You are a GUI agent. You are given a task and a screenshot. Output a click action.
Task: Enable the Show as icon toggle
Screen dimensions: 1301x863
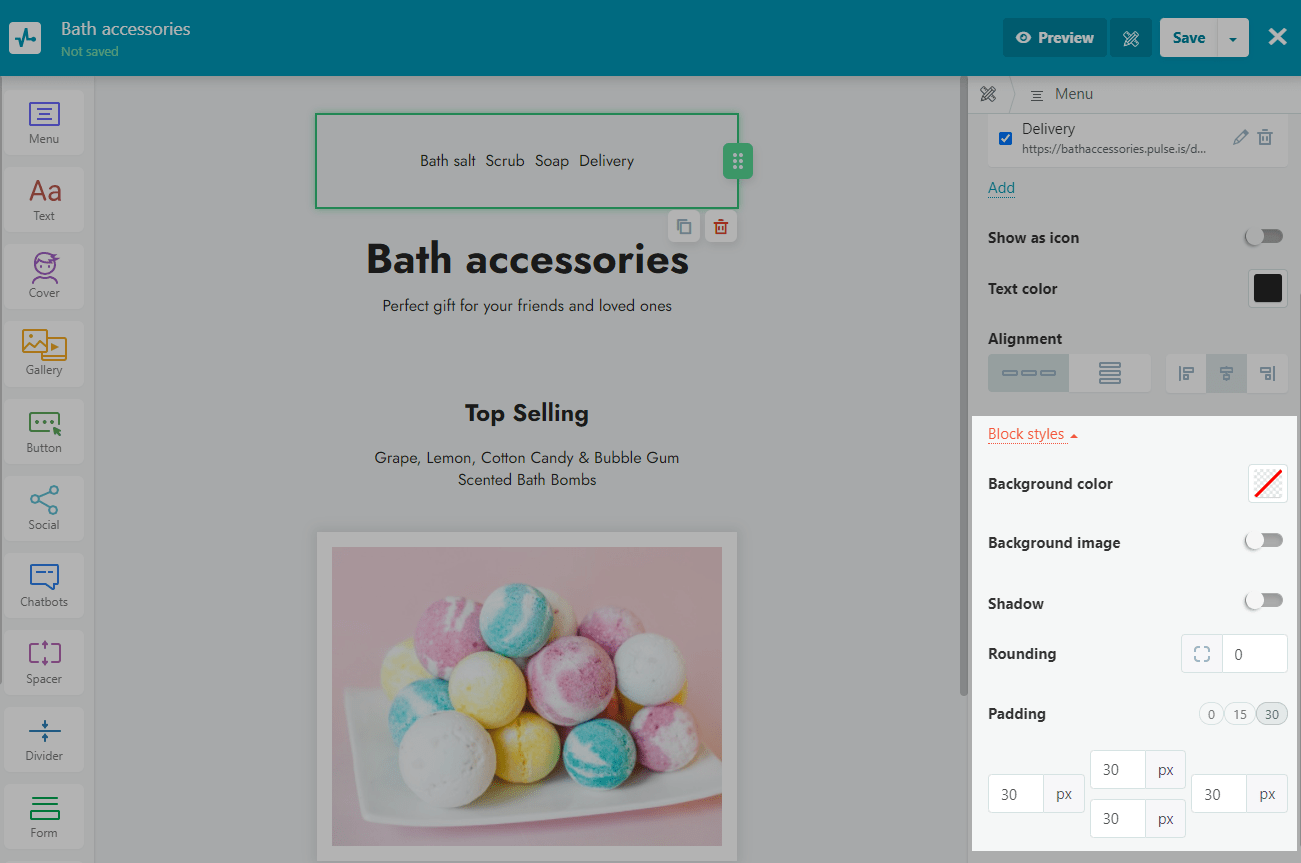tap(1263, 237)
